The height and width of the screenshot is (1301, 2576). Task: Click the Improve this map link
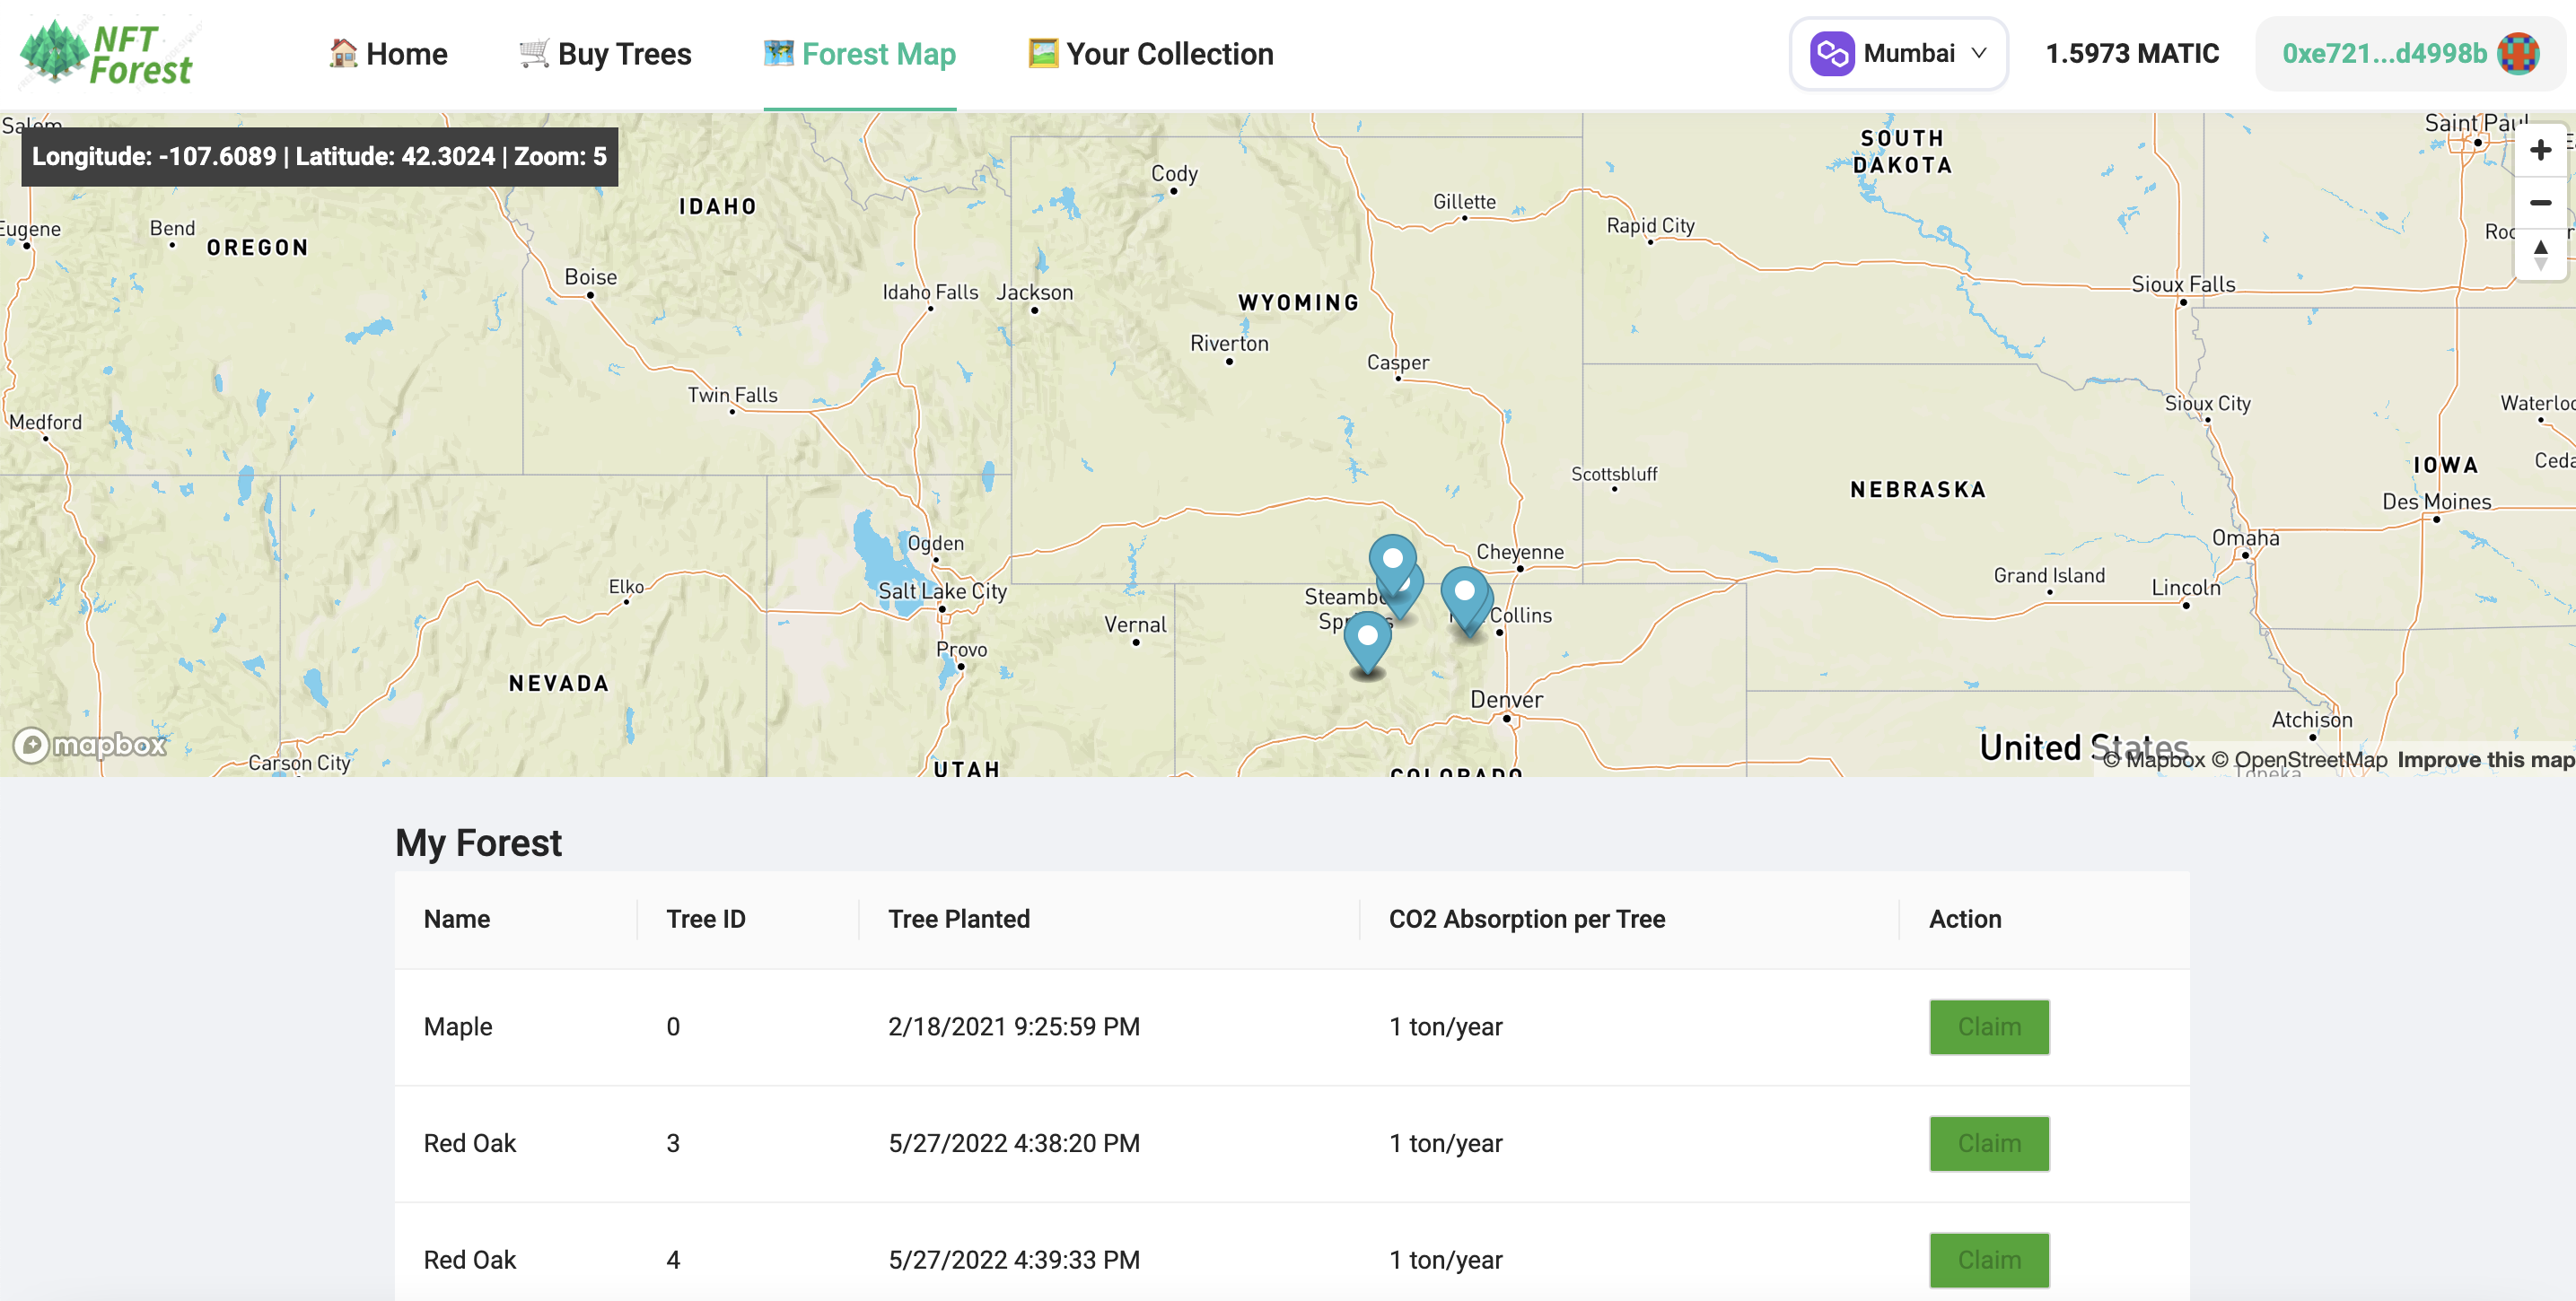2485,760
